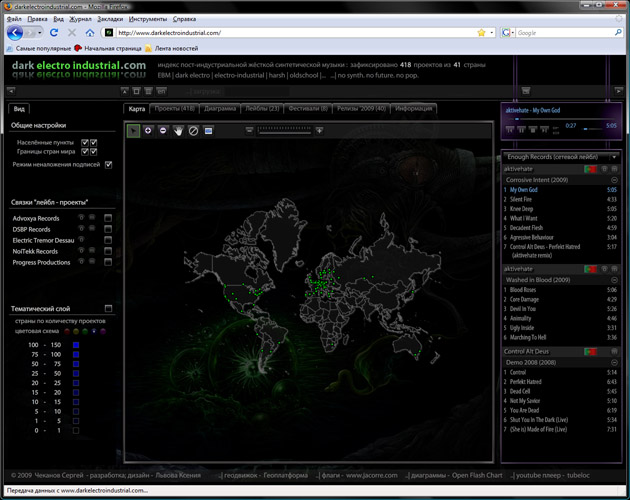Open Enough Records label dropdown

614,157
